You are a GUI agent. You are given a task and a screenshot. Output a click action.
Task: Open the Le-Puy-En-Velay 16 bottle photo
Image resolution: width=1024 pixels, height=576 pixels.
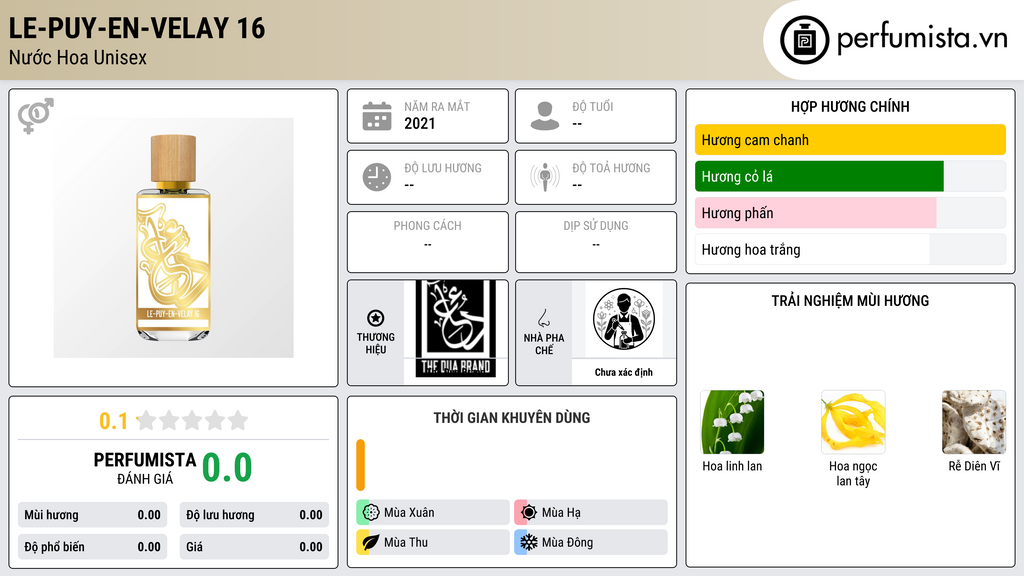(x=174, y=238)
